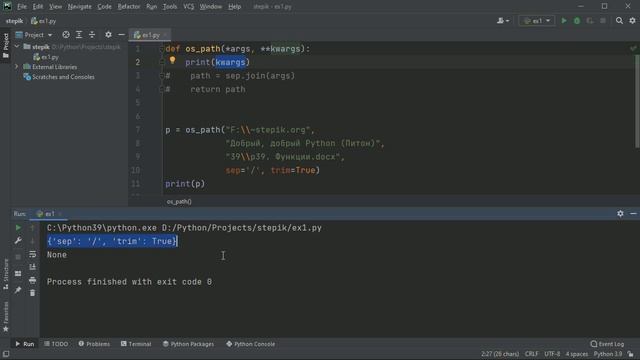Click caret position 2:27 in status bar
The image size is (640, 360).
coord(500,354)
